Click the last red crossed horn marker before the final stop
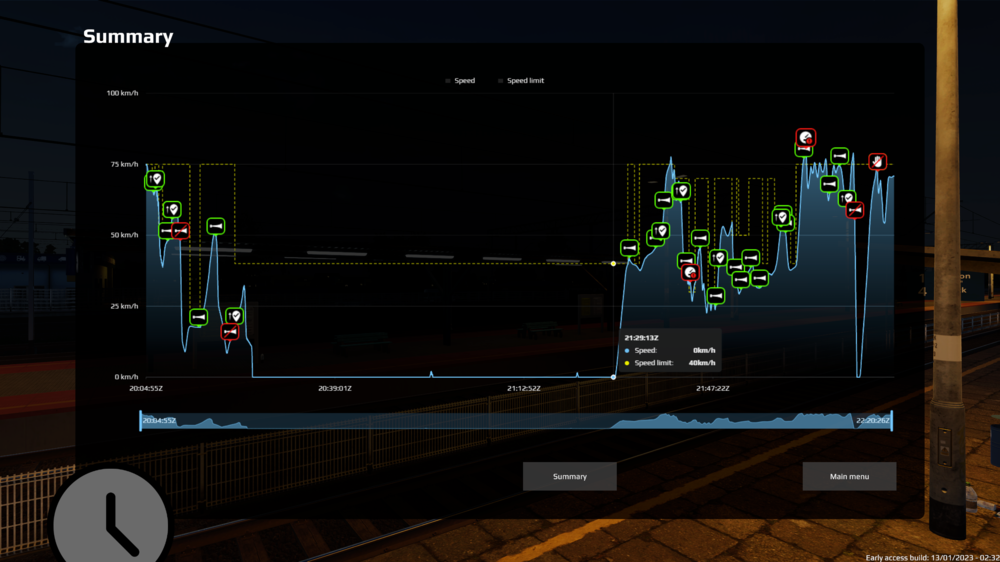Screen dimensions: 1000x562 pos(855,210)
